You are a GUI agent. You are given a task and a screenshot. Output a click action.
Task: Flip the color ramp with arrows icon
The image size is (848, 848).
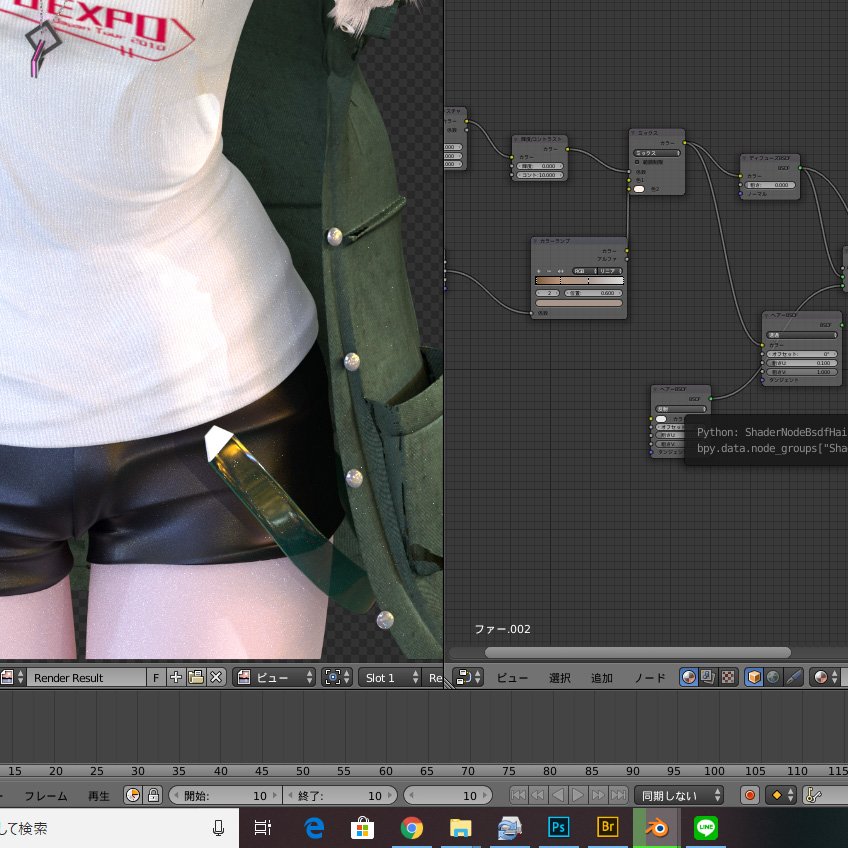[560, 270]
